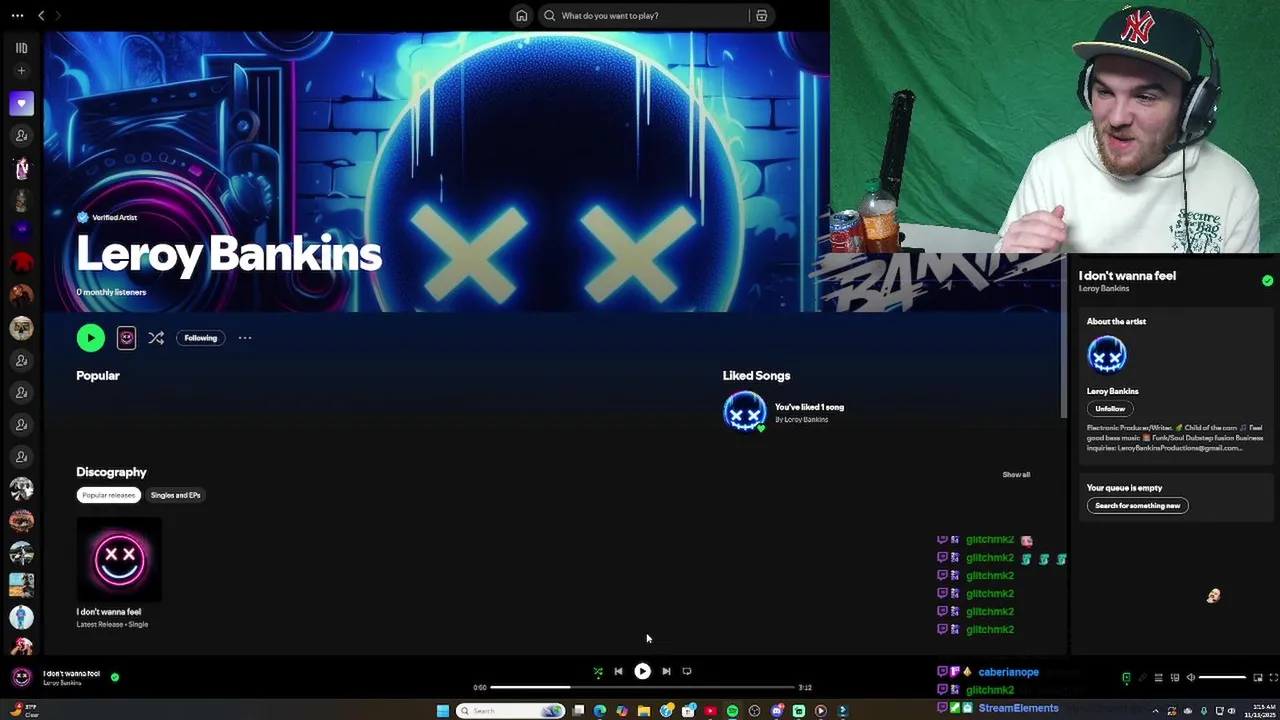Click the Spotify Home icon
This screenshot has width=1280, height=720.
pyautogui.click(x=521, y=16)
